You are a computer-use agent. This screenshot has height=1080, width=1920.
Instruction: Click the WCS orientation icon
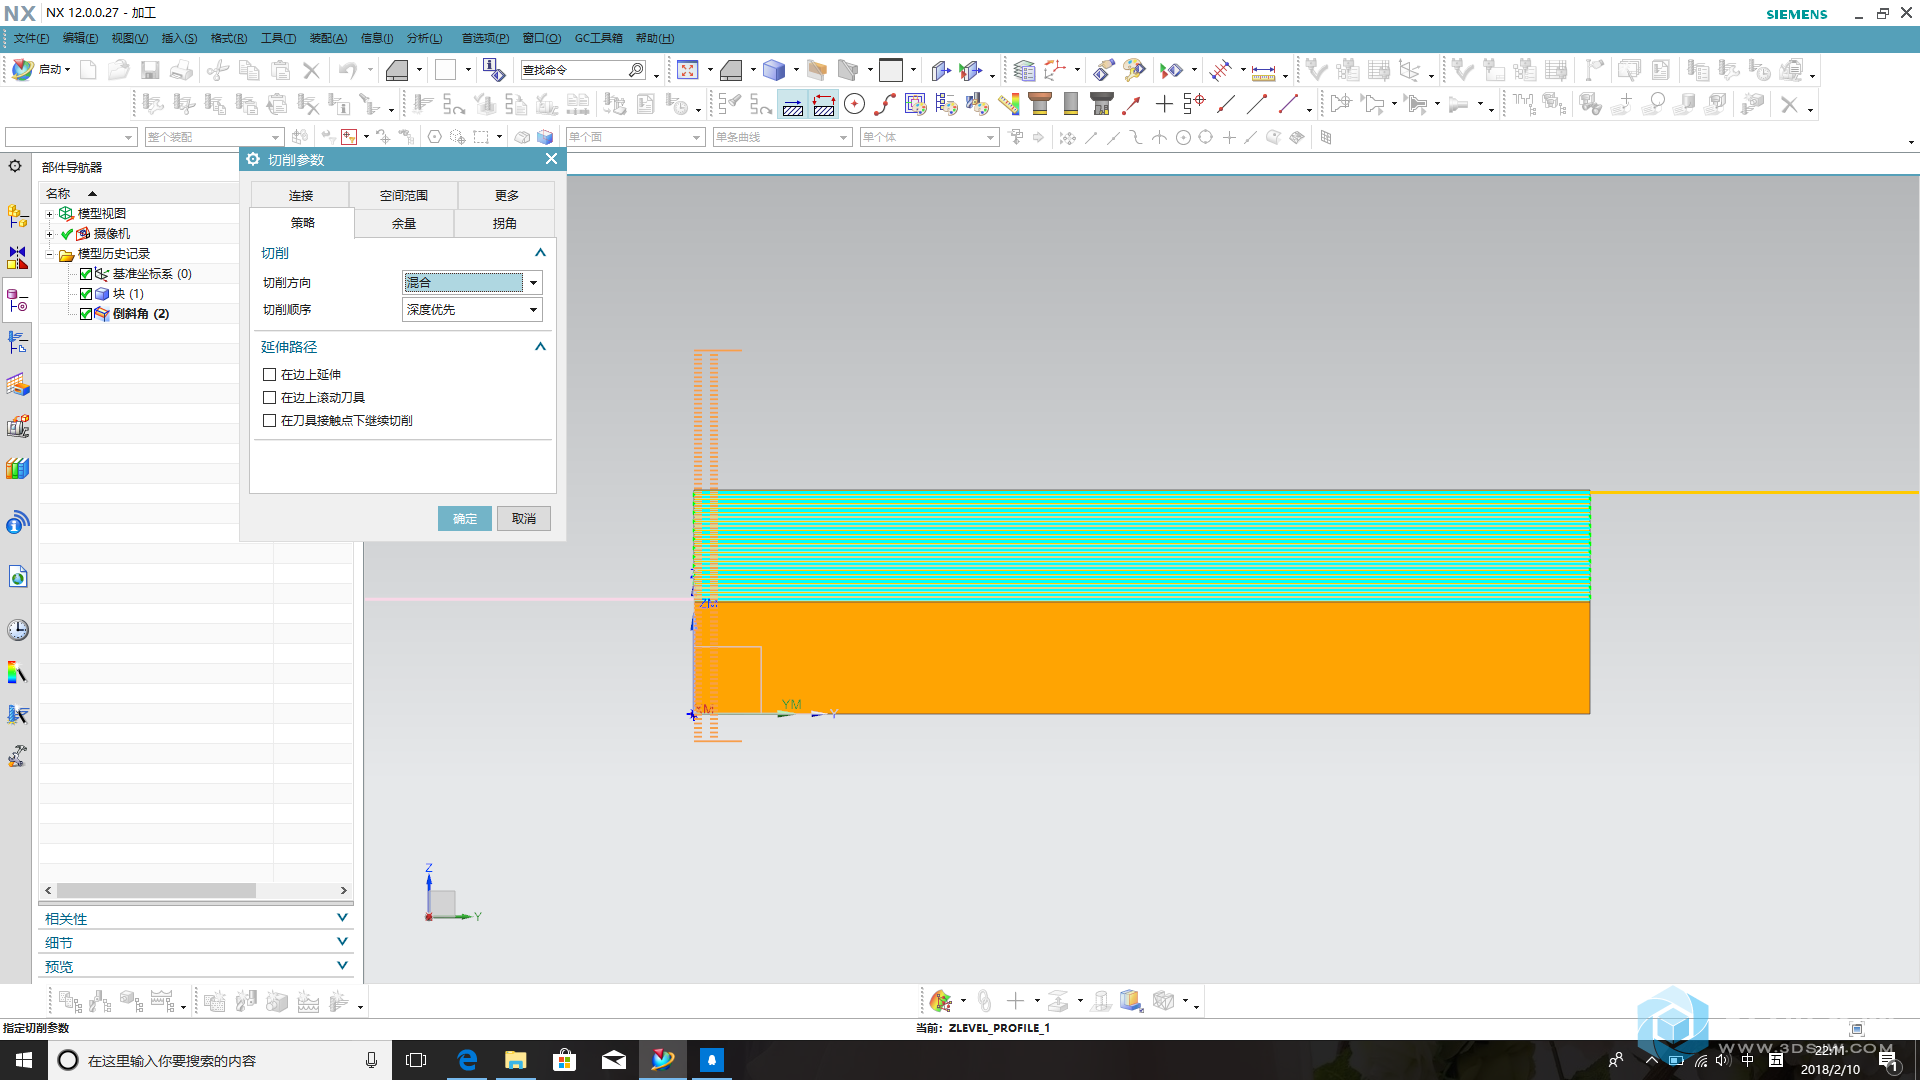coord(1055,70)
